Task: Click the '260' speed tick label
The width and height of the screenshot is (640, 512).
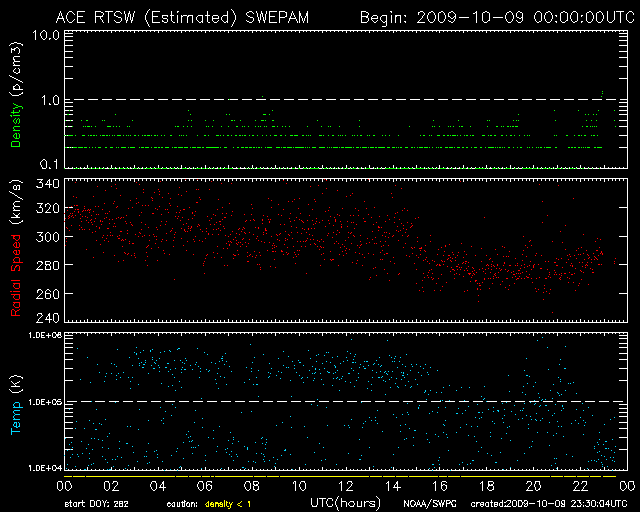Action: [x=48, y=294]
